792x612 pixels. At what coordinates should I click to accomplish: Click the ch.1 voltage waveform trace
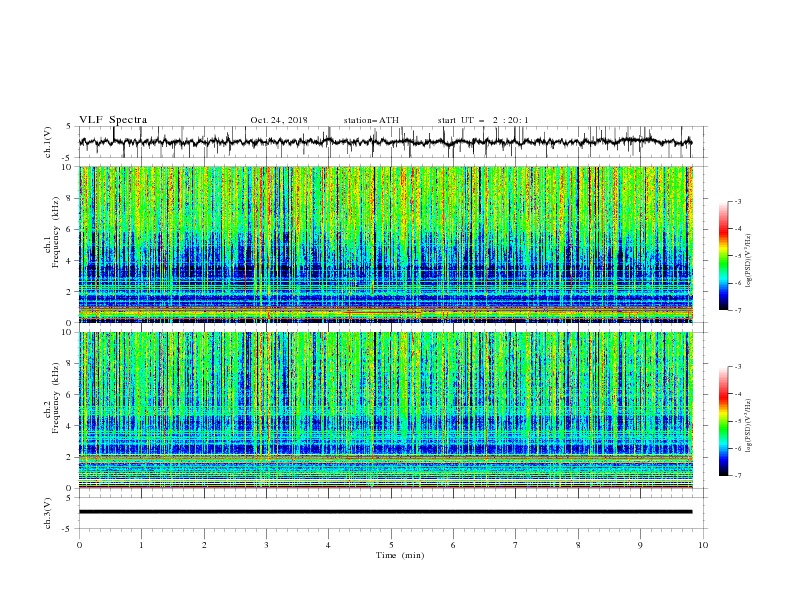coord(385,142)
